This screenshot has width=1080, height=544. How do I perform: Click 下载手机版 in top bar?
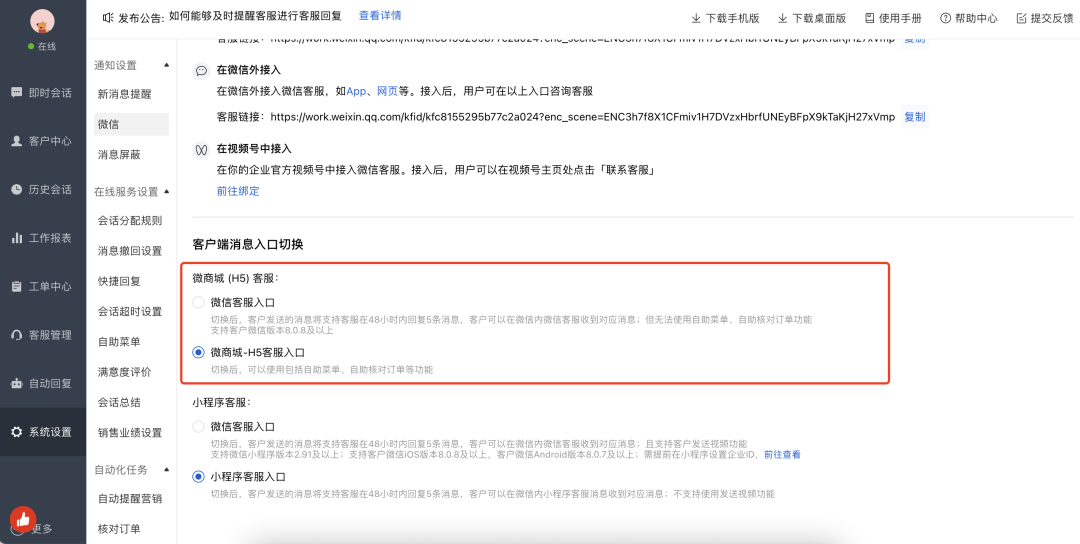click(x=725, y=19)
